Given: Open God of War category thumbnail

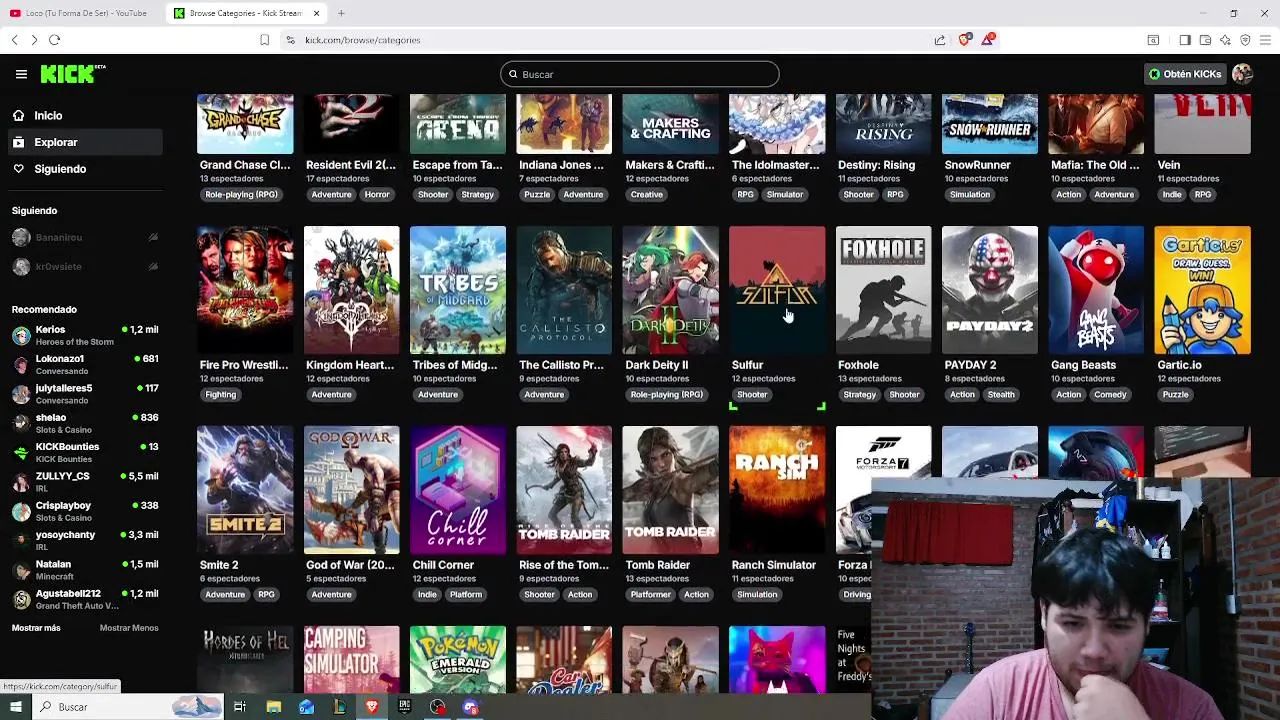Looking at the screenshot, I should pyautogui.click(x=352, y=490).
